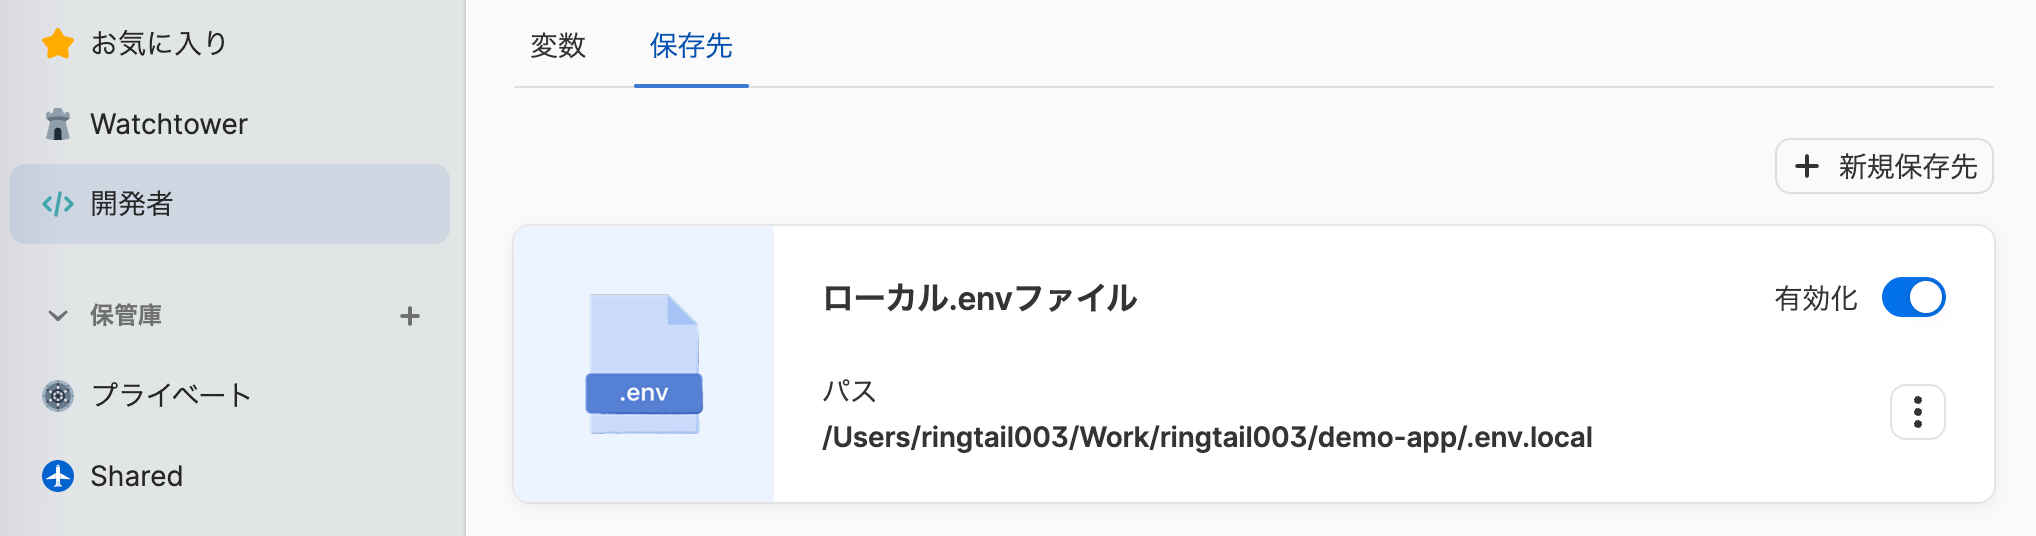Click the Shared vault icon
Viewport: 2036px width, 536px height.
[x=58, y=476]
